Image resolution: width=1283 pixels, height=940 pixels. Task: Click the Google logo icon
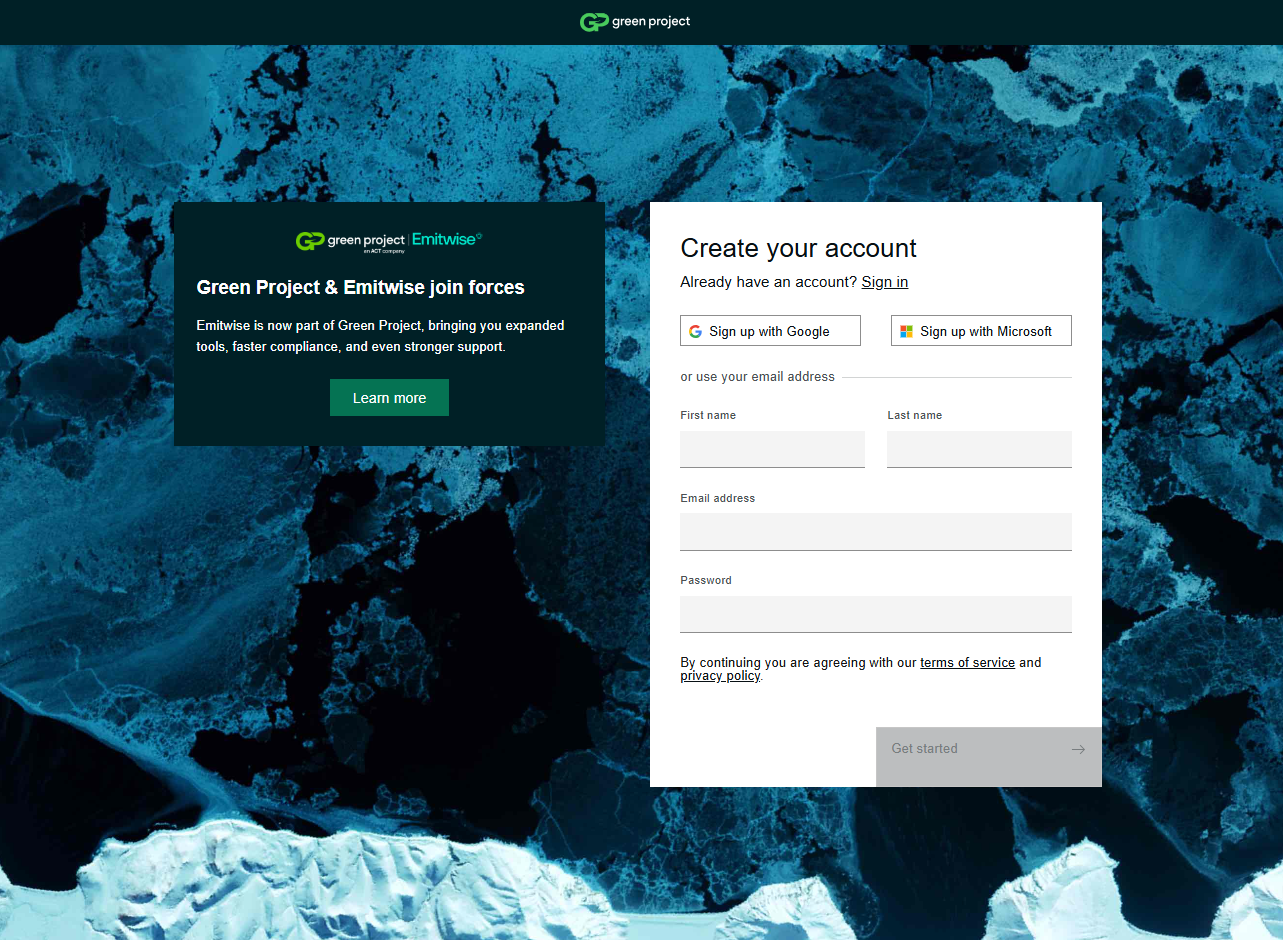pyautogui.click(x=695, y=332)
